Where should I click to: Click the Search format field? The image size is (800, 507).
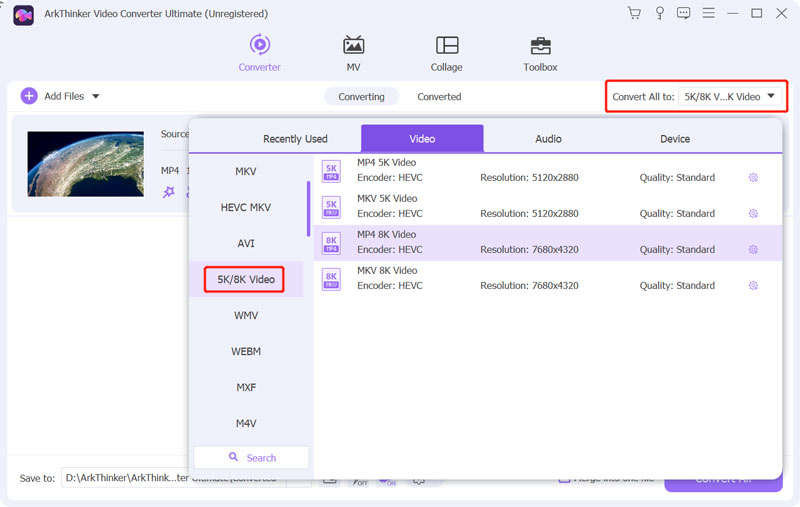coord(251,458)
